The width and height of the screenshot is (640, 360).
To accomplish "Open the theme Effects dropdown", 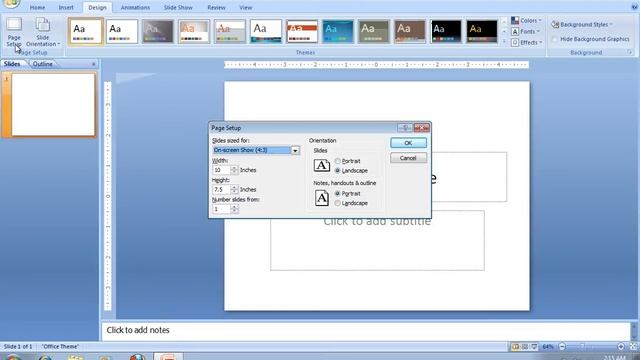I will coord(527,42).
